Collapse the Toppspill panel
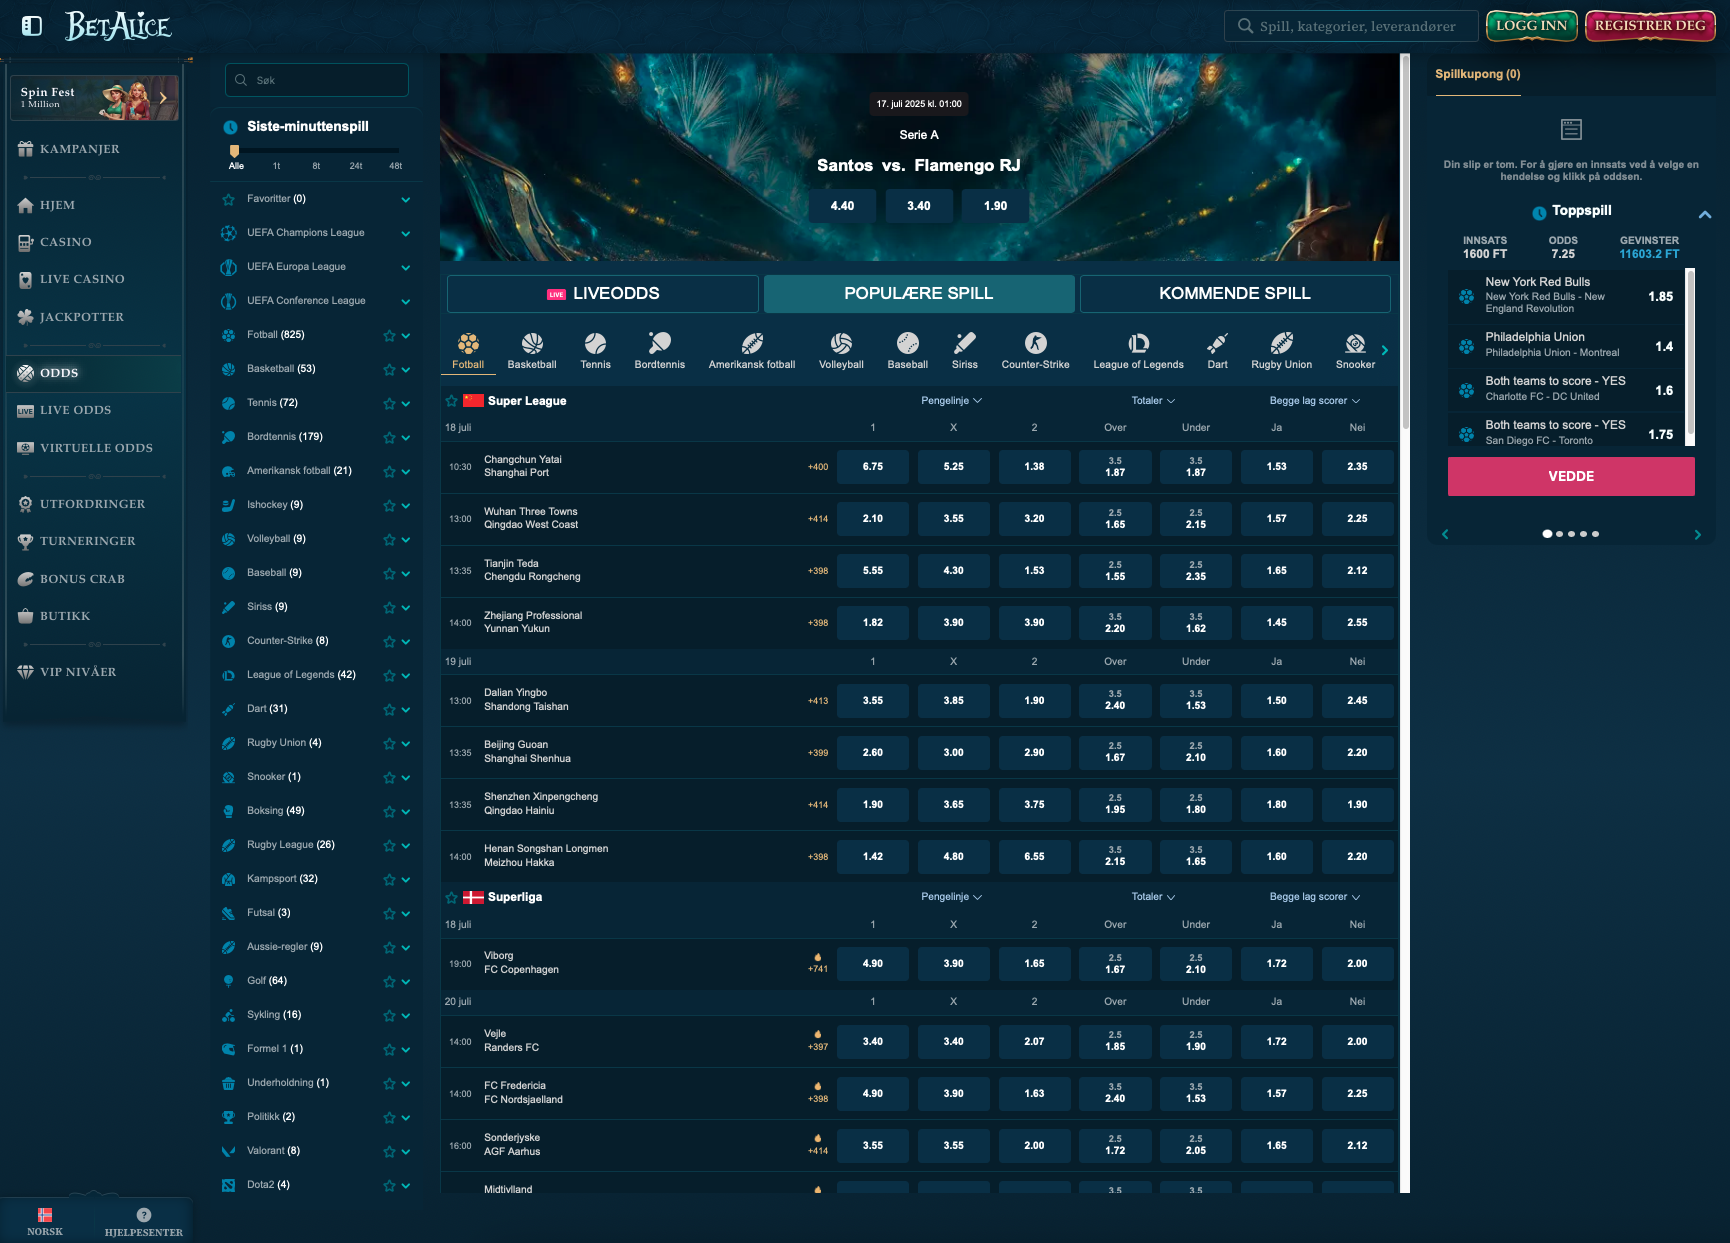Image resolution: width=1730 pixels, height=1243 pixels. point(1705,214)
